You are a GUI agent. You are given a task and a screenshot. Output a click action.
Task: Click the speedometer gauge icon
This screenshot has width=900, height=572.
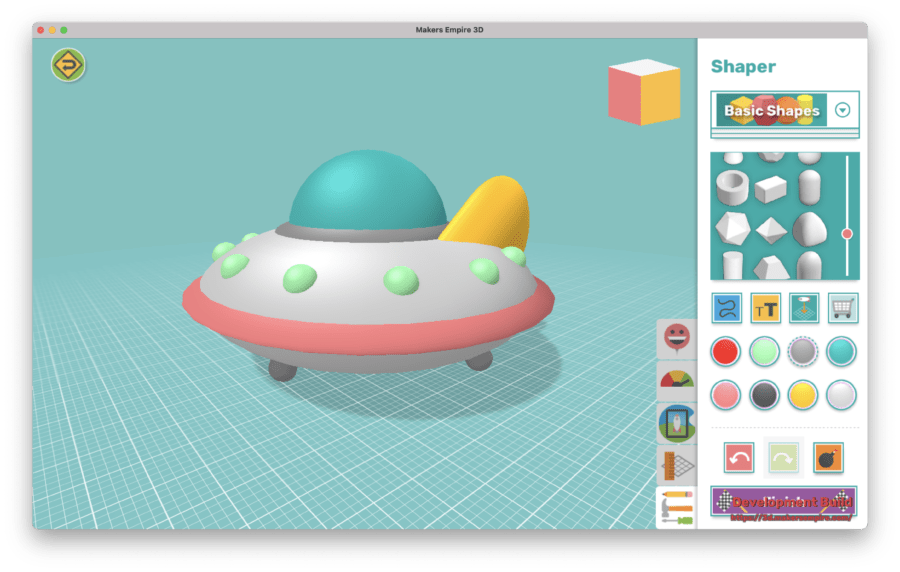pyautogui.click(x=677, y=381)
